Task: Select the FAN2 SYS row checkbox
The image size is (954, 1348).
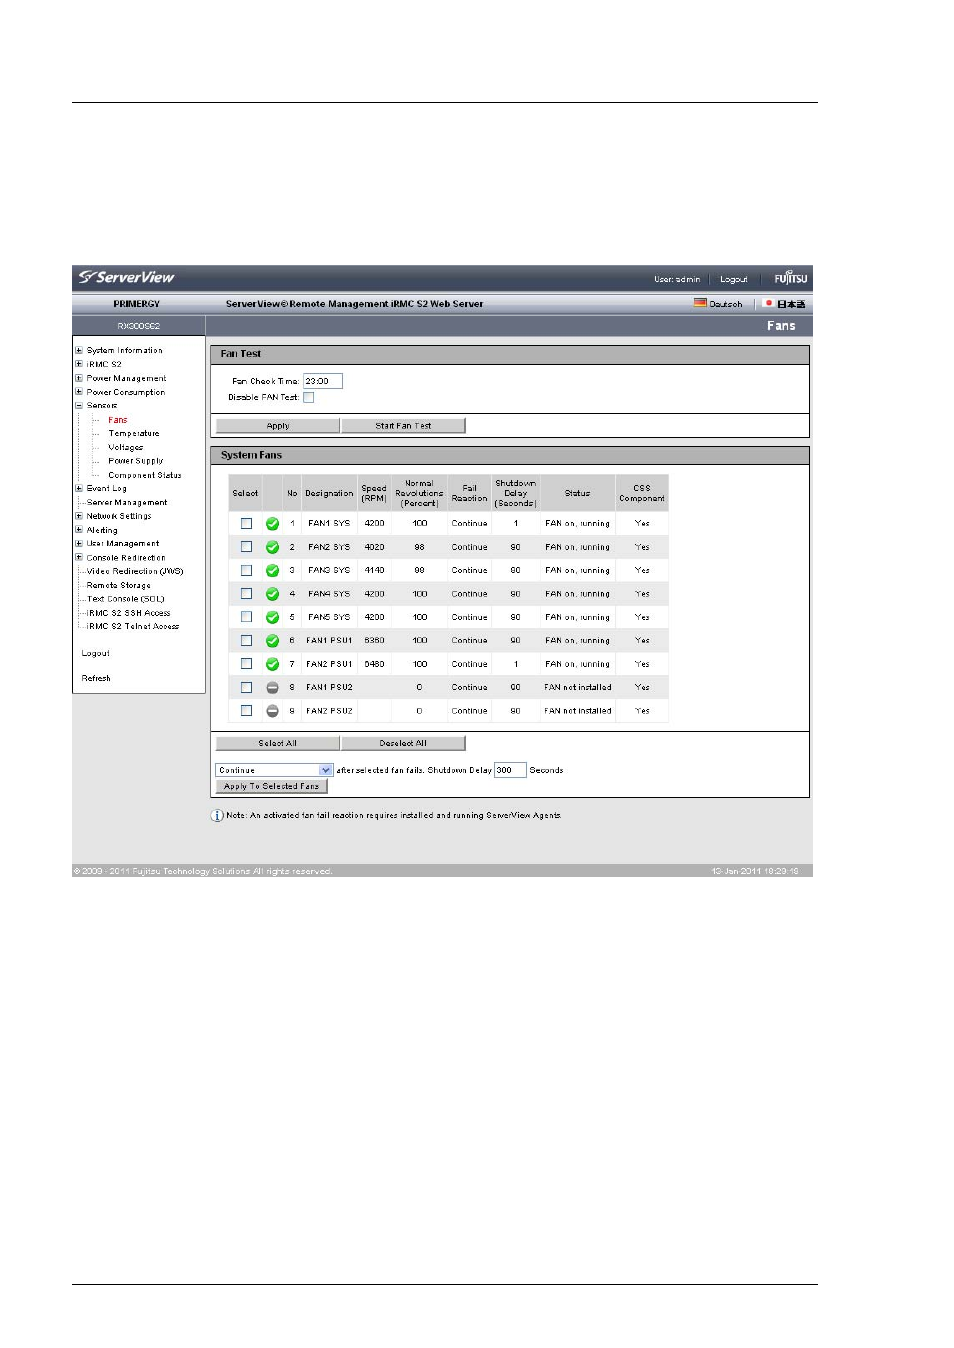Action: coord(246,547)
